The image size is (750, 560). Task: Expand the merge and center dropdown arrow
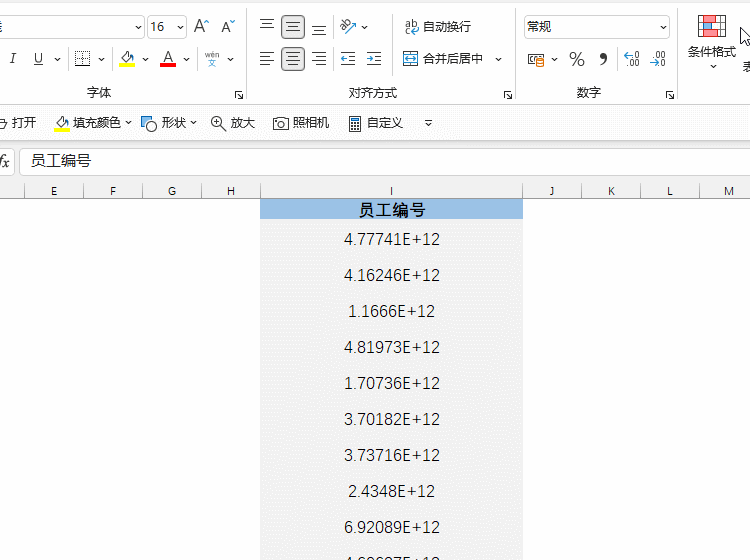(499, 59)
